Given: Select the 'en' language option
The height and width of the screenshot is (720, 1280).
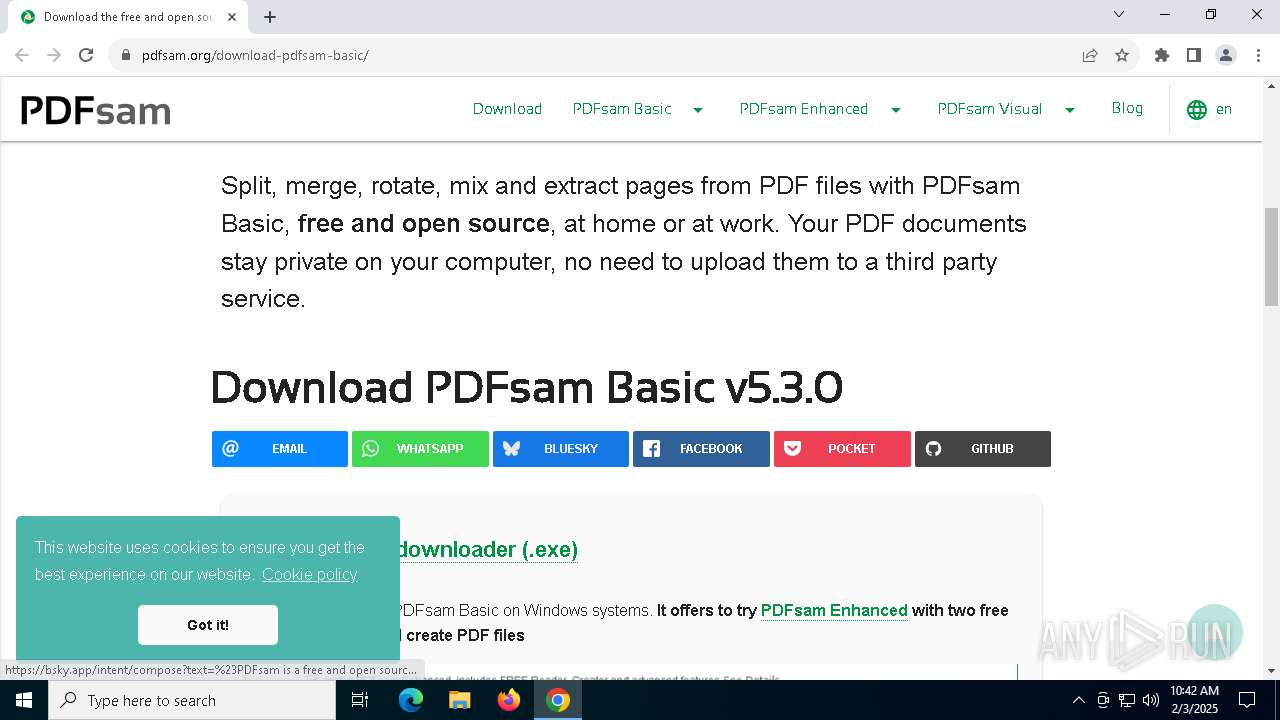Looking at the screenshot, I should (x=1224, y=109).
